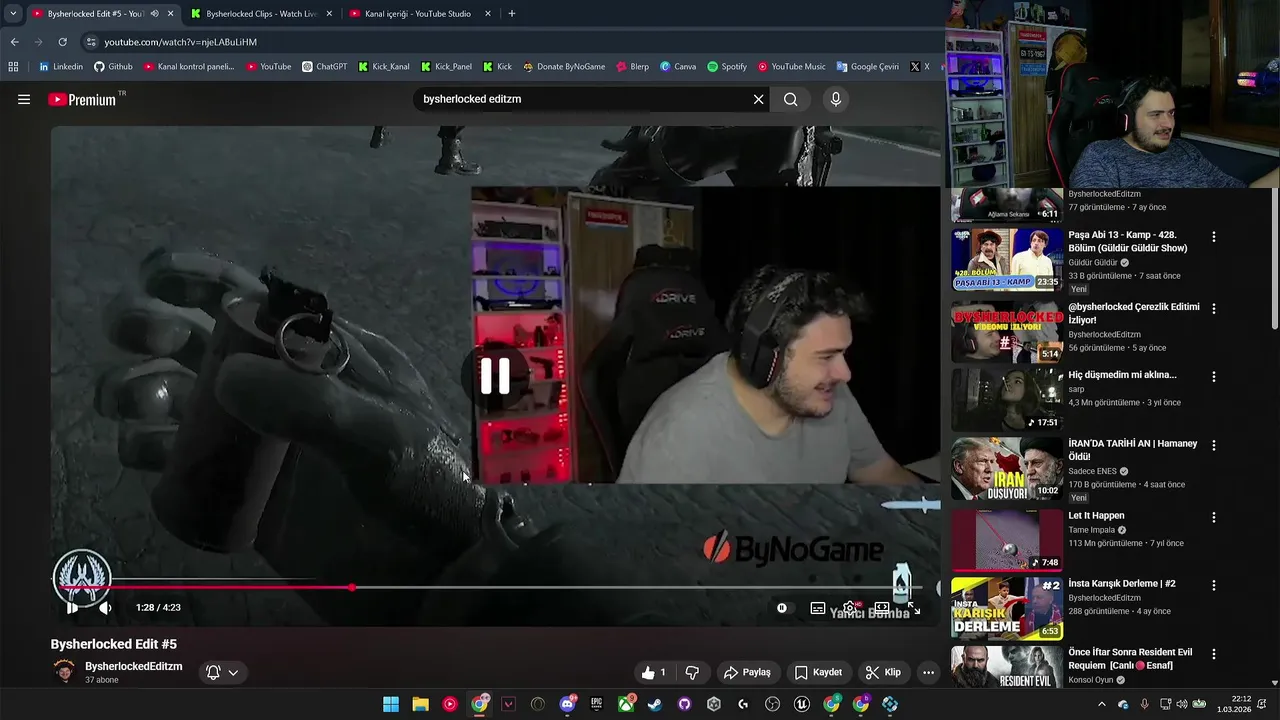Open options for Paşa Abi 13 video
This screenshot has height=720, width=1280.
[1214, 237]
